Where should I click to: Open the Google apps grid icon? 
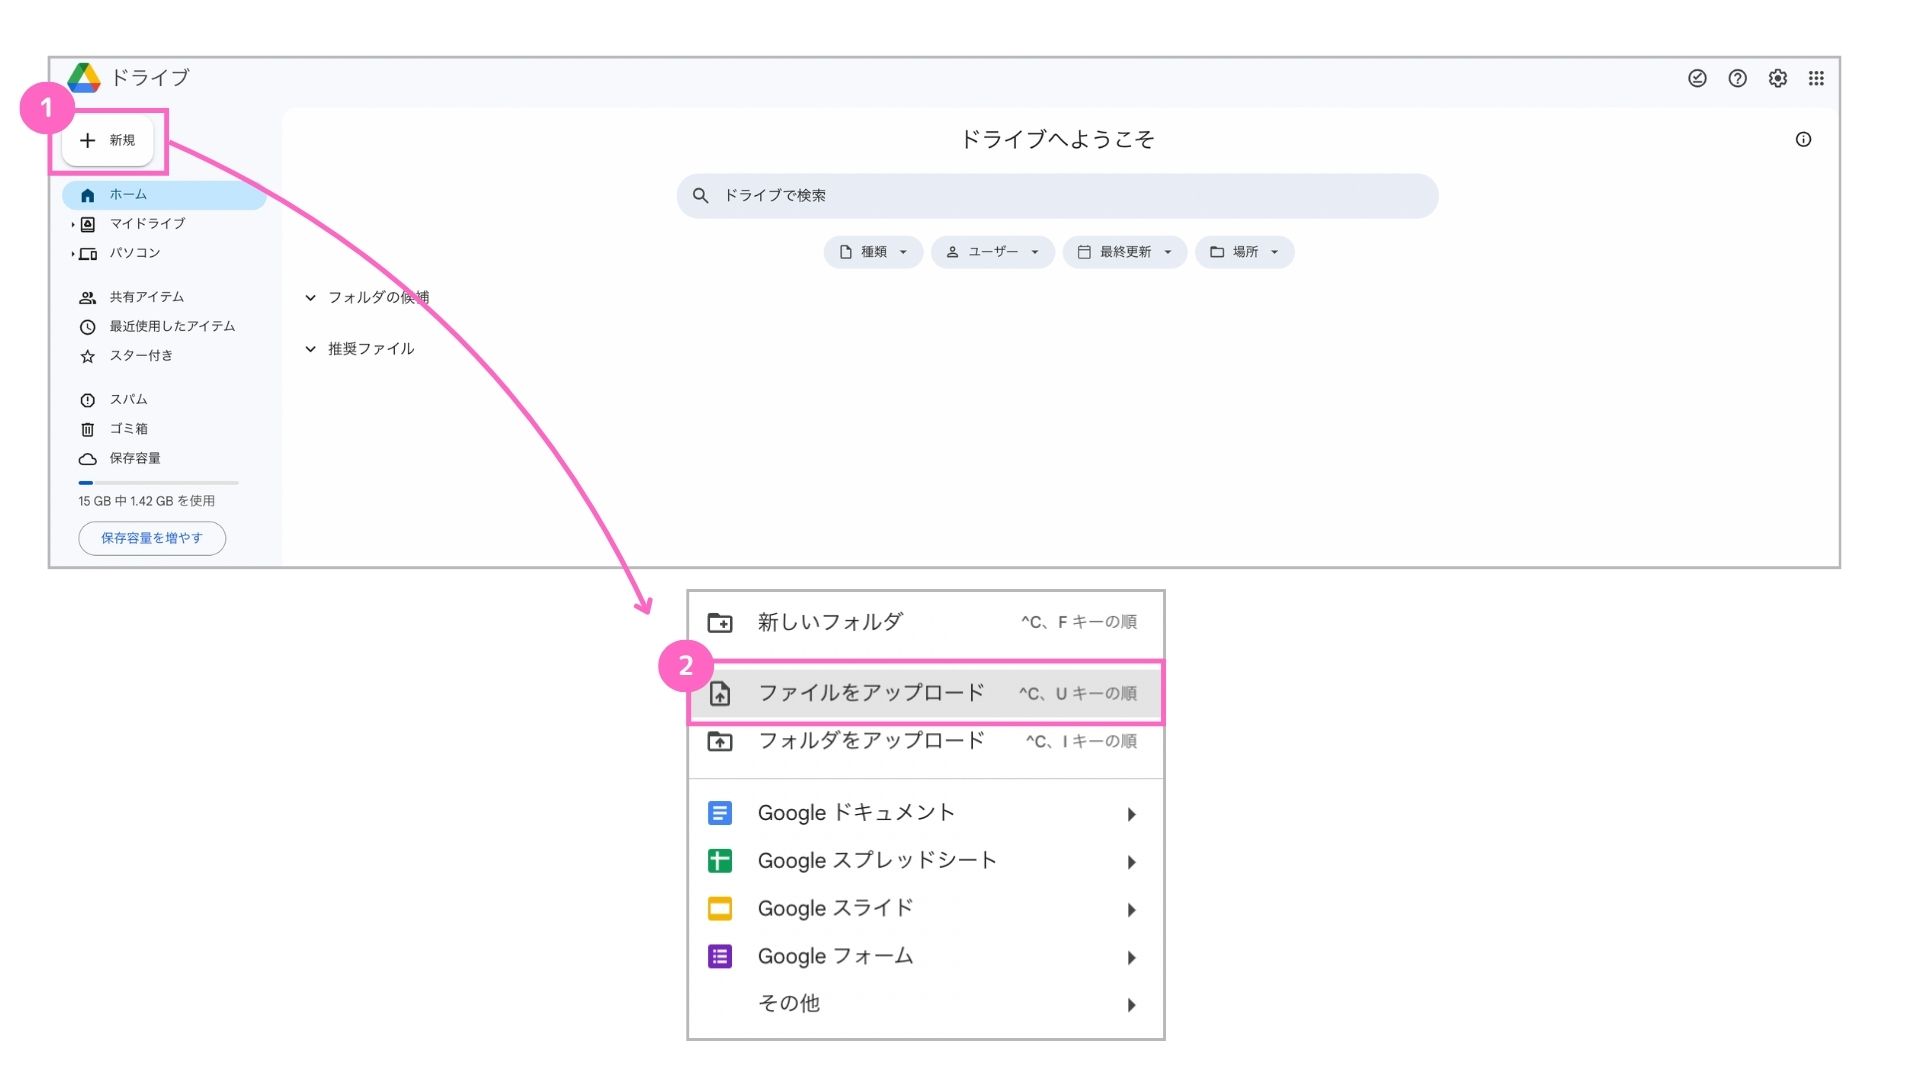(x=1816, y=78)
